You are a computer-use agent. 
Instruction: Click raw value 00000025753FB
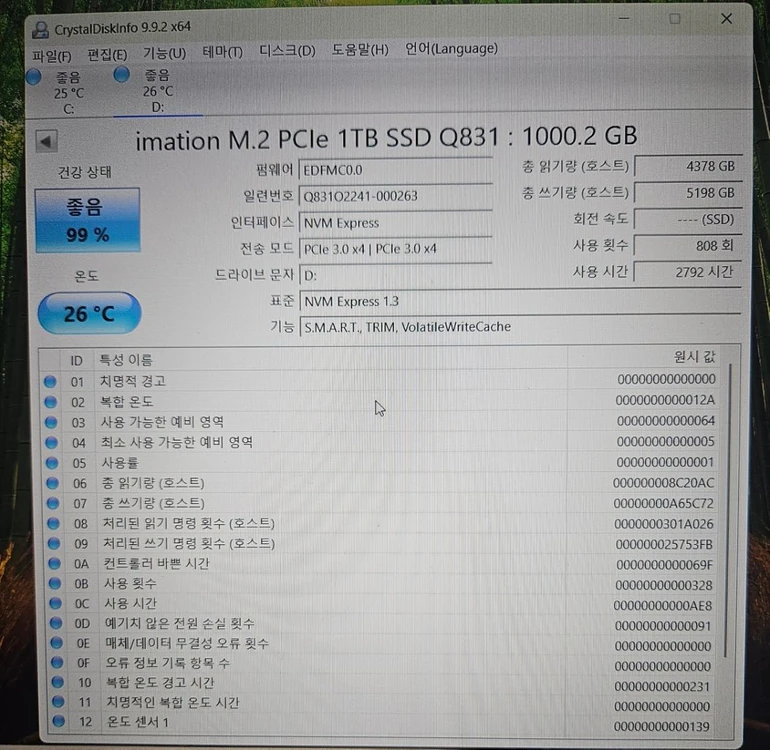coord(664,544)
